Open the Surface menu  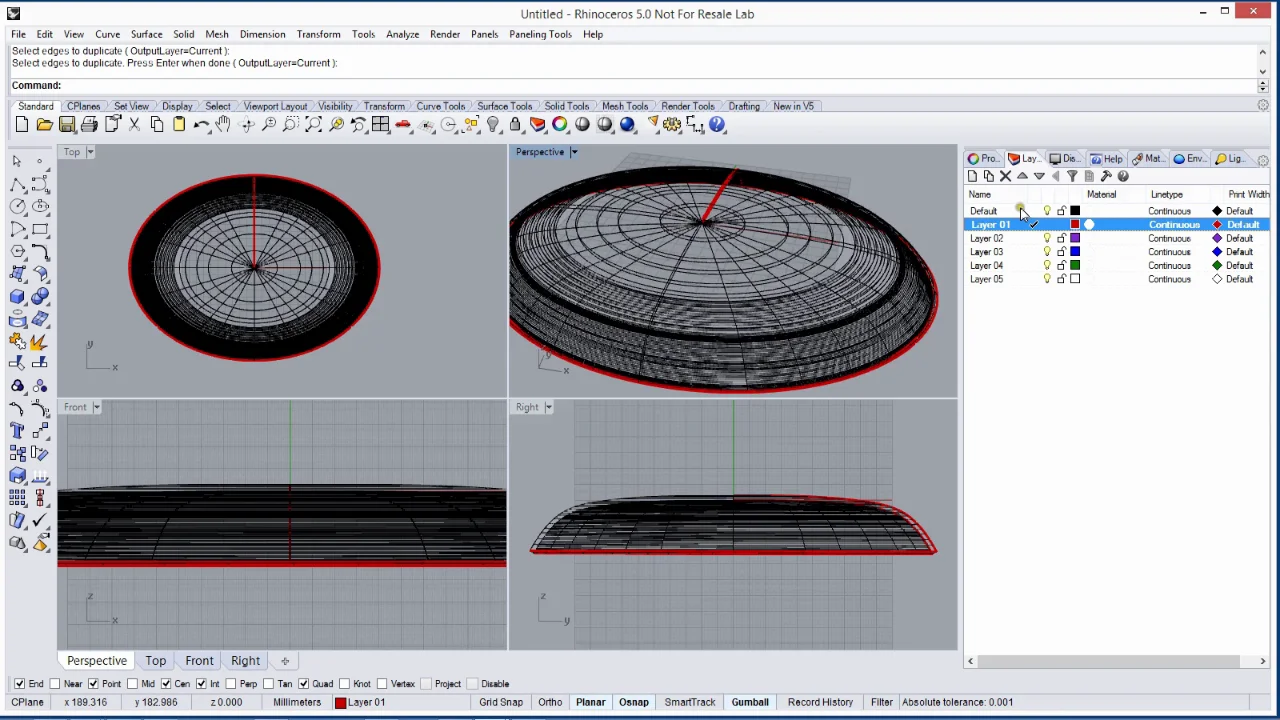tap(146, 34)
